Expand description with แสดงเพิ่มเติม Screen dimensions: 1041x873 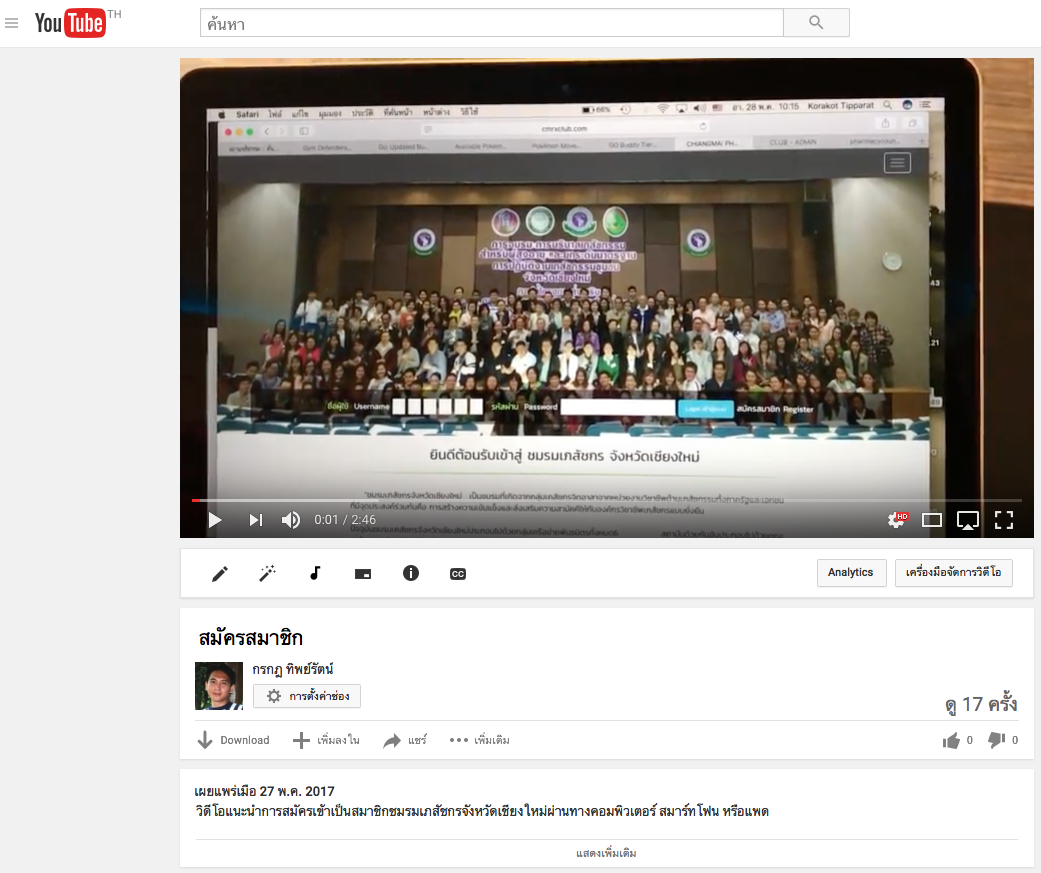[606, 853]
